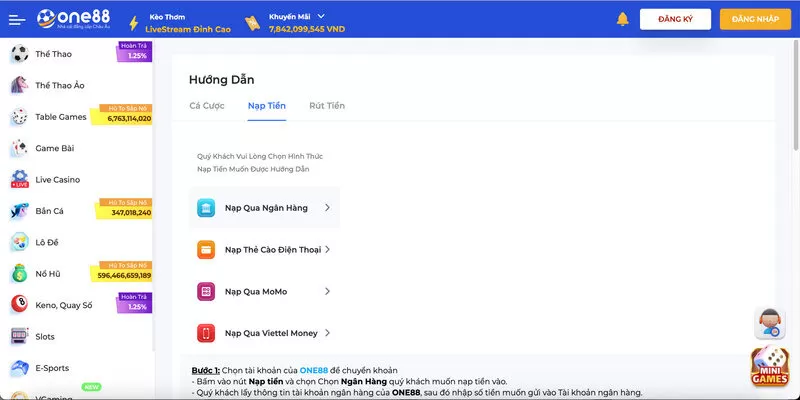Click the MoMo payment icon
Viewport: 800px width, 400px height.
[x=205, y=291]
